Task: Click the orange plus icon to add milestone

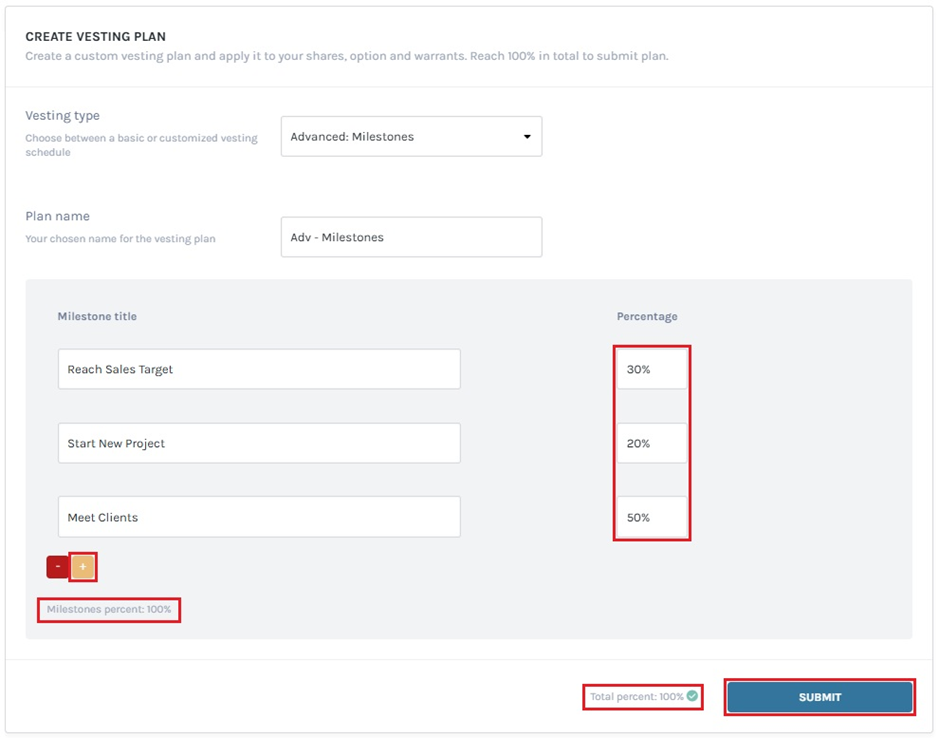Action: (x=81, y=566)
